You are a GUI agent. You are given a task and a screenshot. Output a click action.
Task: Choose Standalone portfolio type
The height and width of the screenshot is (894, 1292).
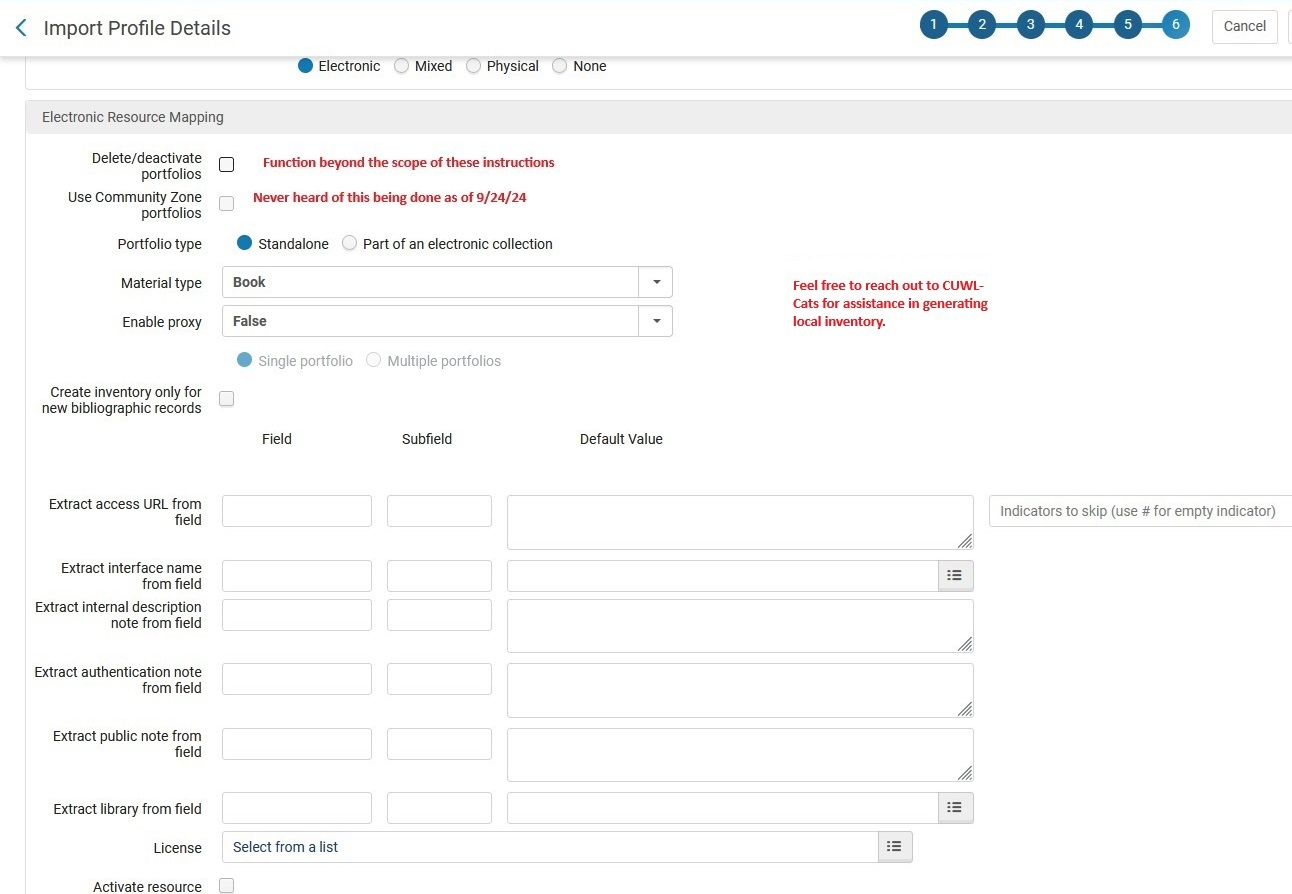(244, 243)
